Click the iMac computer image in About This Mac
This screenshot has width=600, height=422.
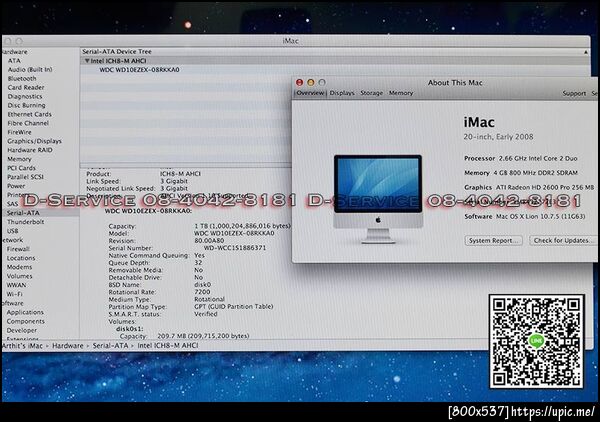coord(378,199)
